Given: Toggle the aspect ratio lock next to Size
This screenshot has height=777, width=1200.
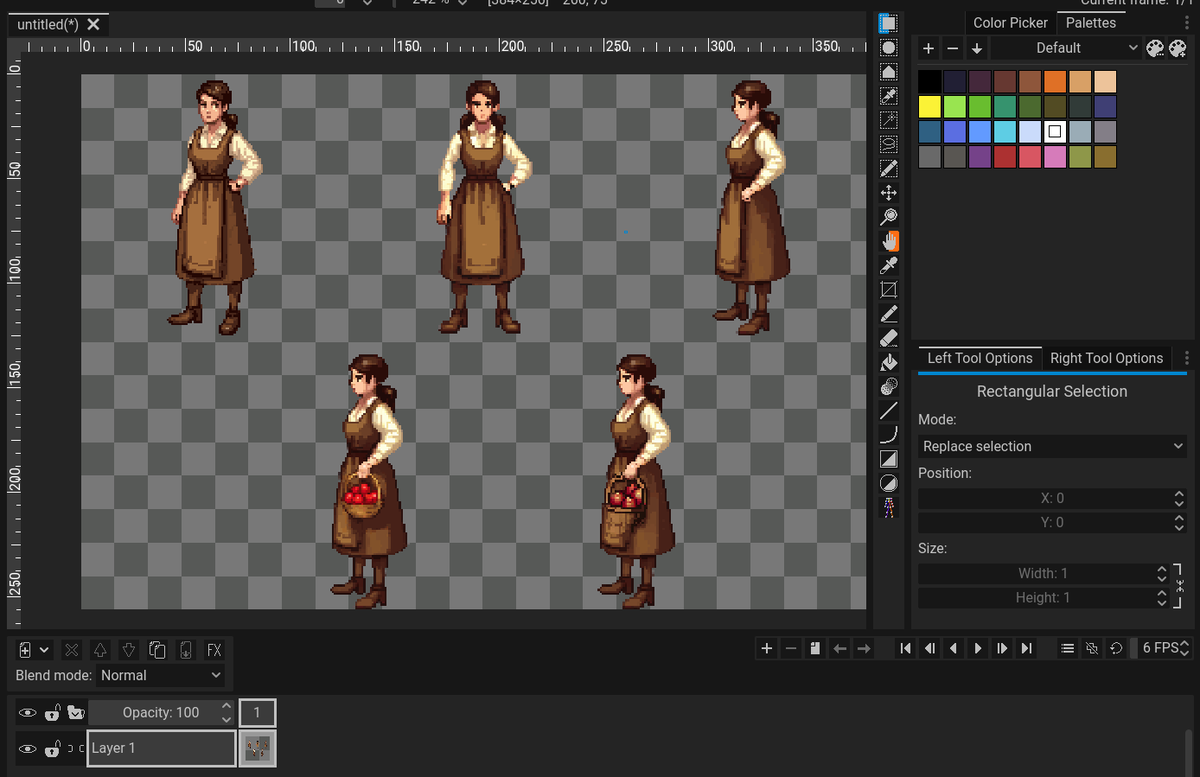Looking at the screenshot, I should pos(1178,585).
